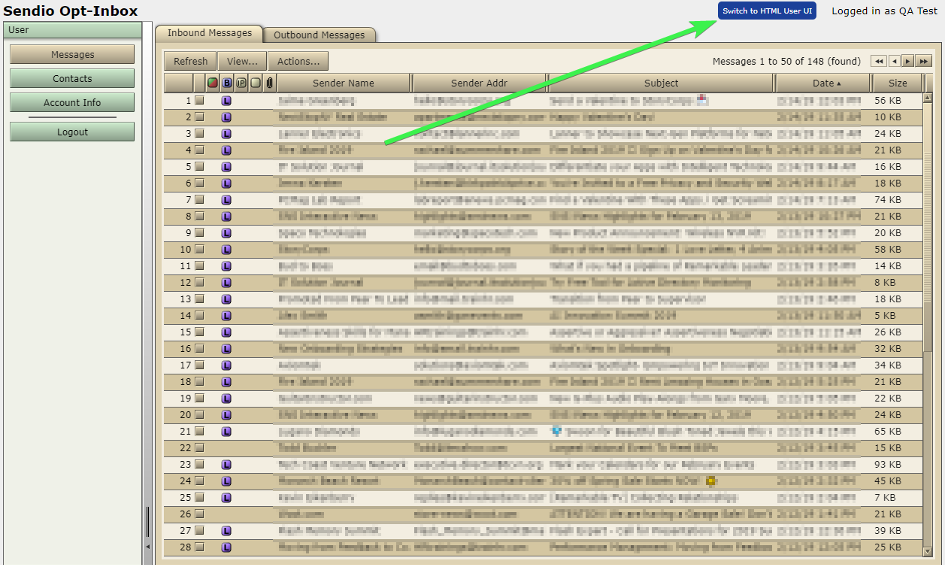946x566 pixels.
Task: Go to the next page of messages
Action: 907,61
